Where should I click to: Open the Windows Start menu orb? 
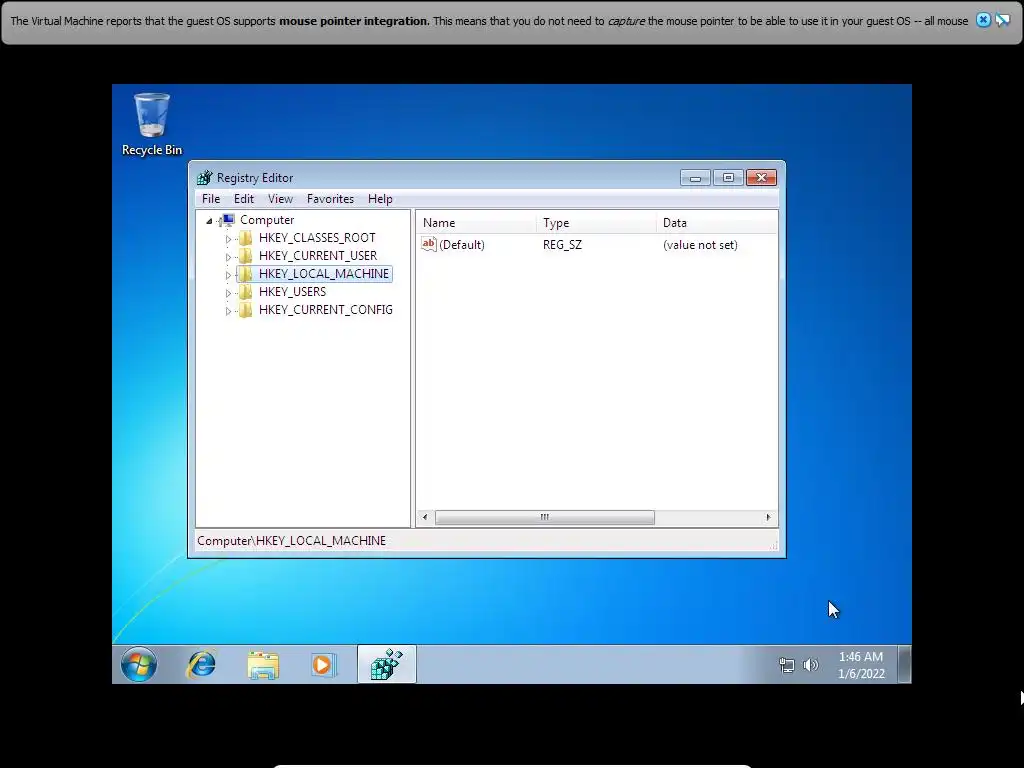point(138,665)
